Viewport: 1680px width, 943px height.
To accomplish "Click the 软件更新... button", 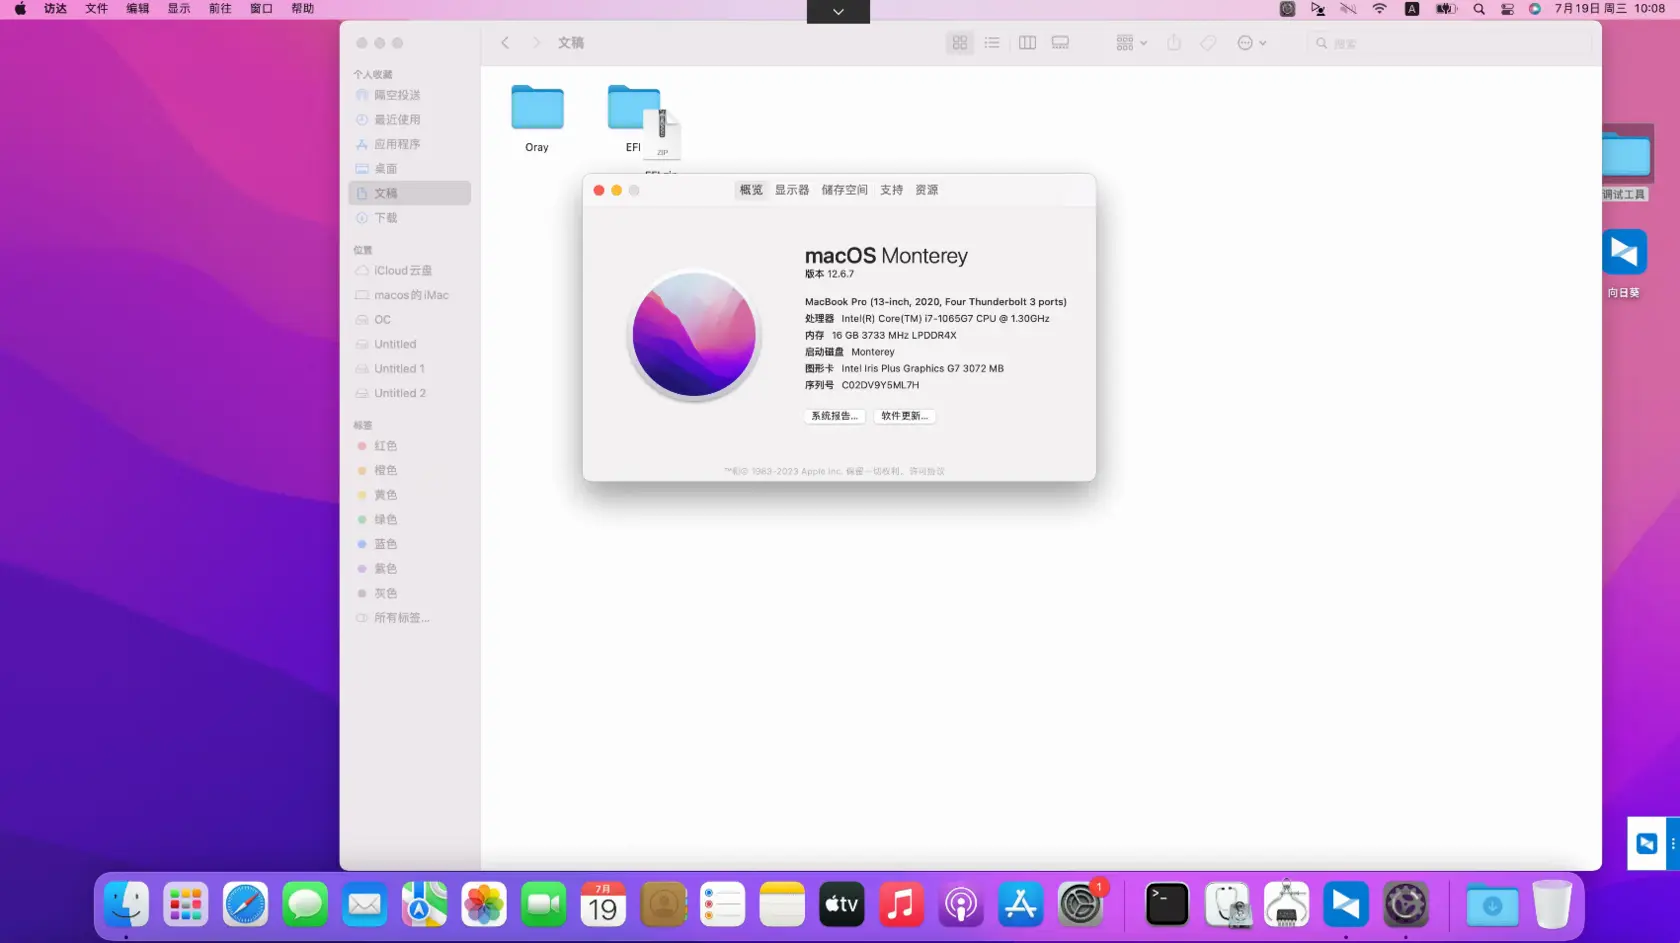I will point(904,416).
